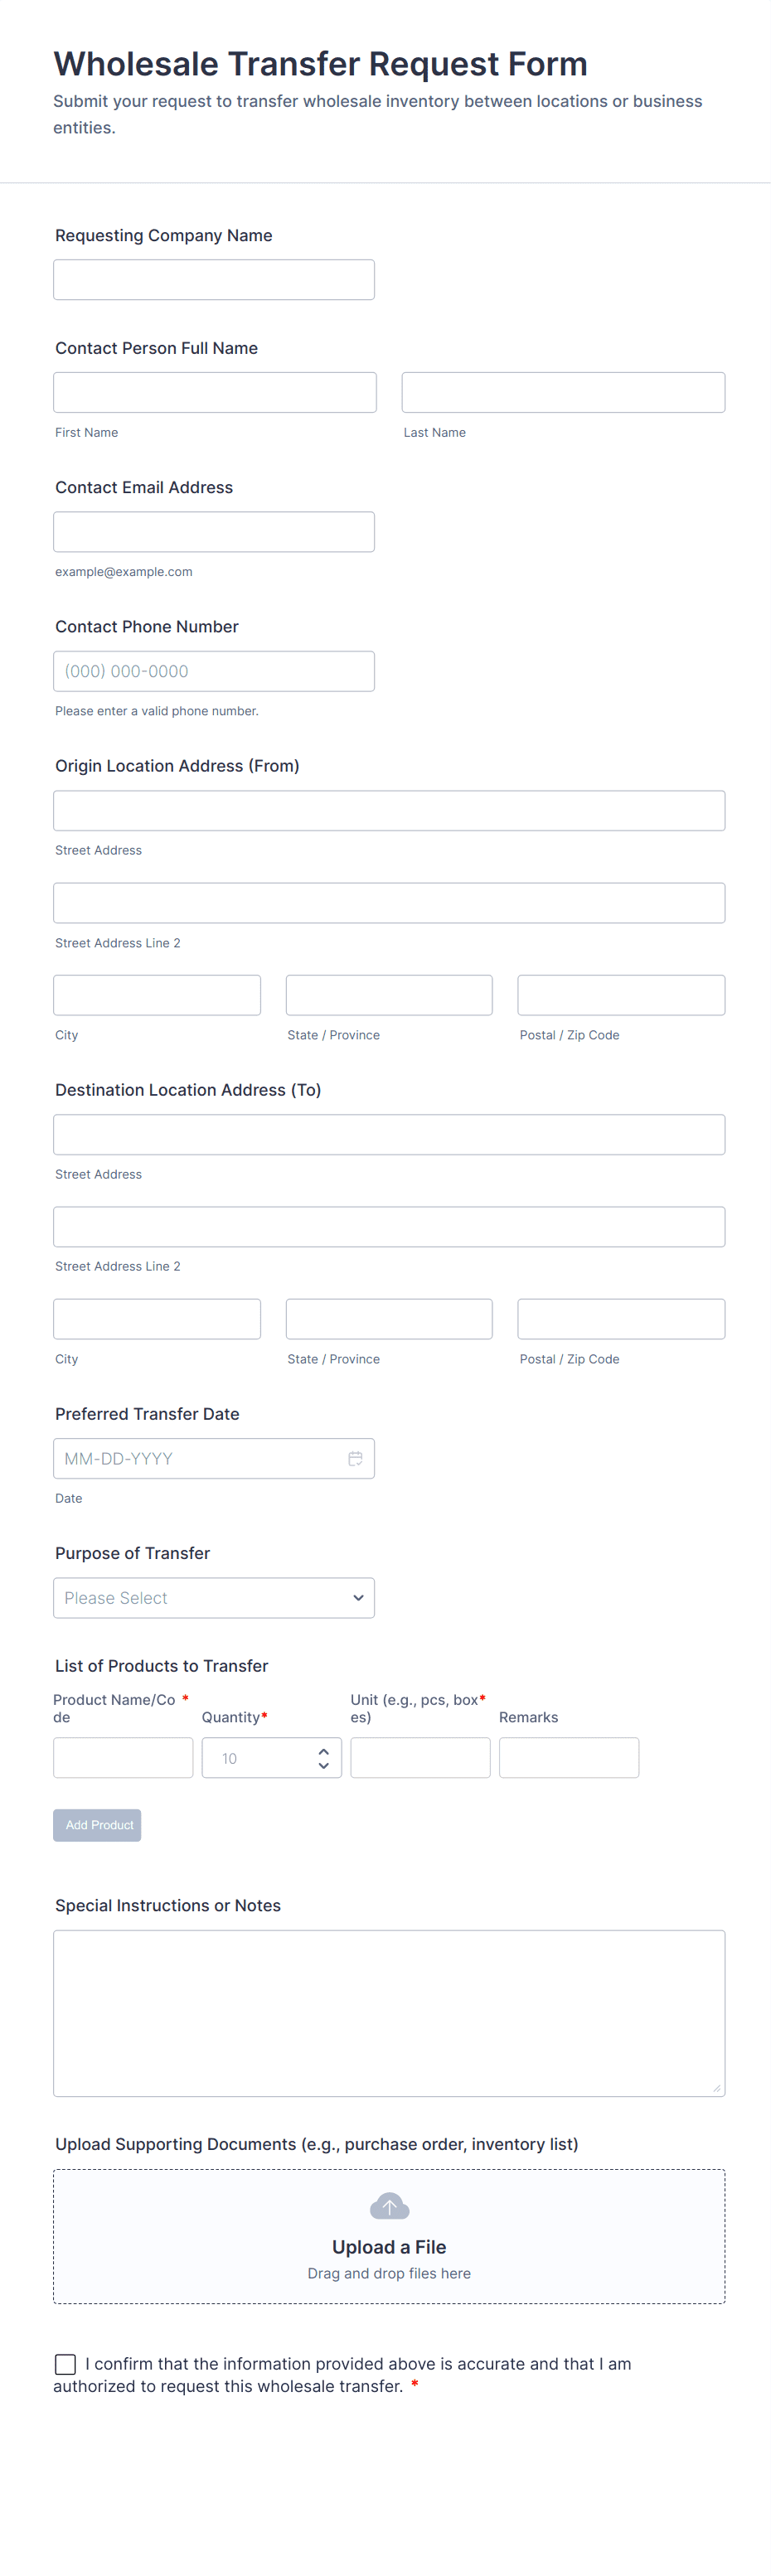Focus the First Name input
Screen dimensions: 771x2576
click(x=215, y=392)
